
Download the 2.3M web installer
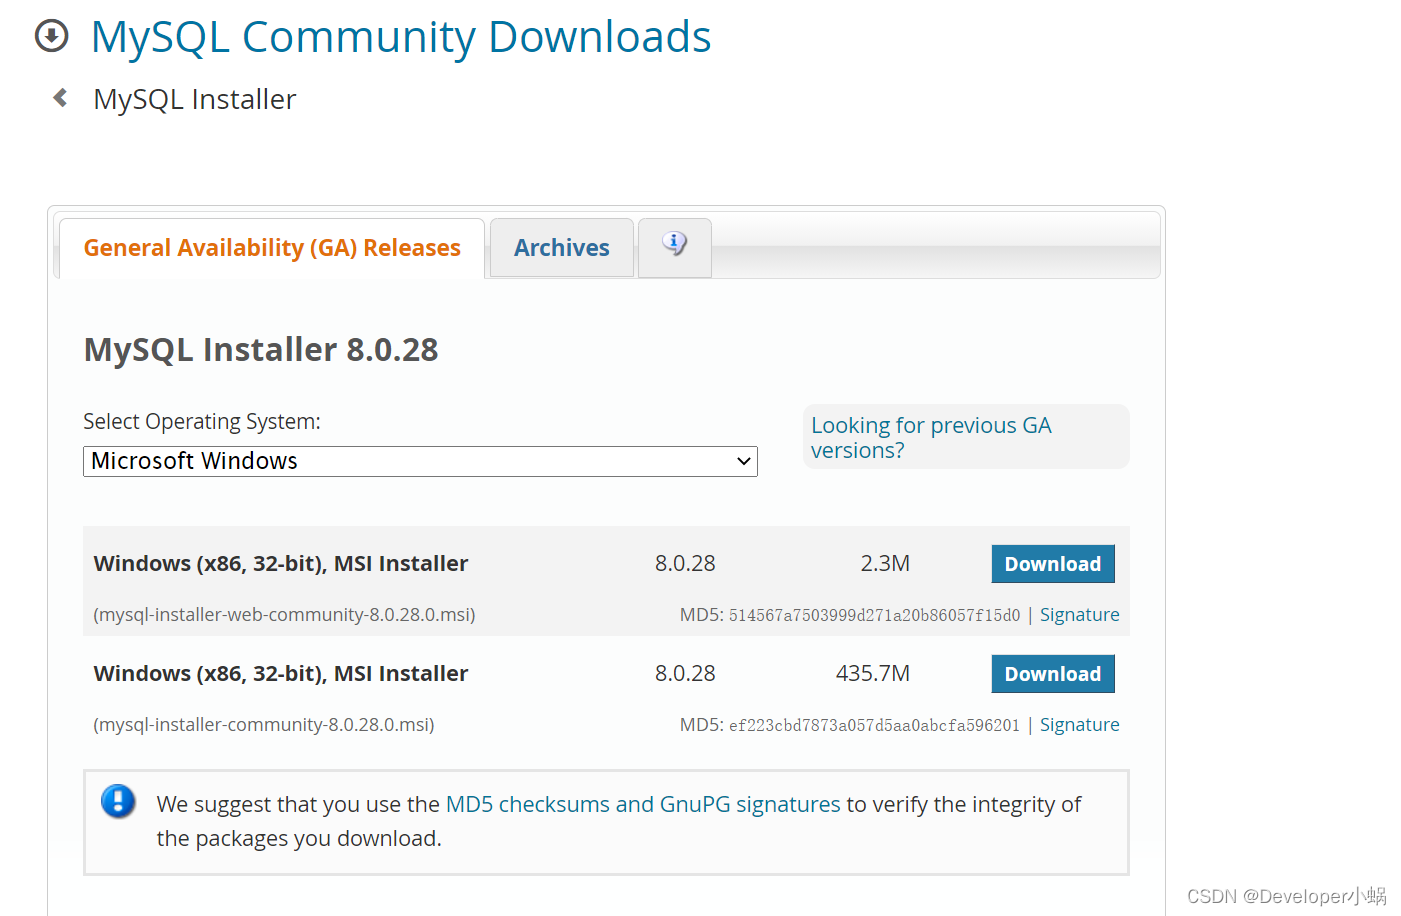[1053, 564]
